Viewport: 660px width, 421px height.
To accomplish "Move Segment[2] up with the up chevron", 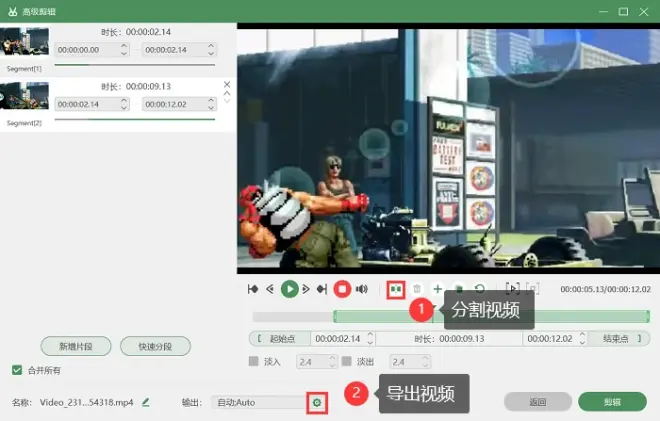I will (227, 93).
